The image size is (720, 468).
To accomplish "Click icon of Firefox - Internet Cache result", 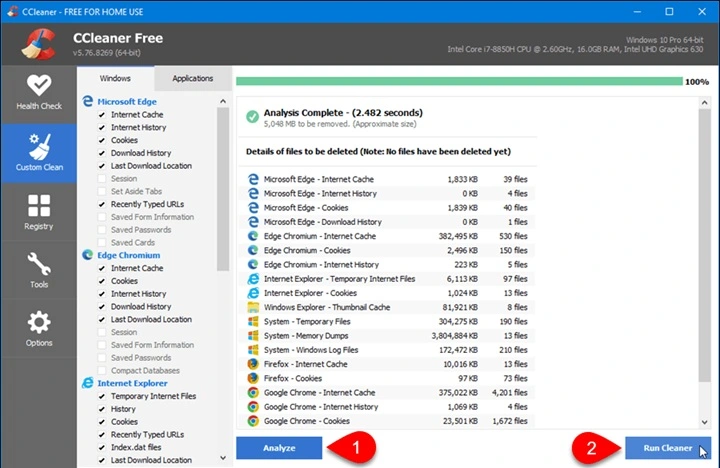I will tap(253, 364).
